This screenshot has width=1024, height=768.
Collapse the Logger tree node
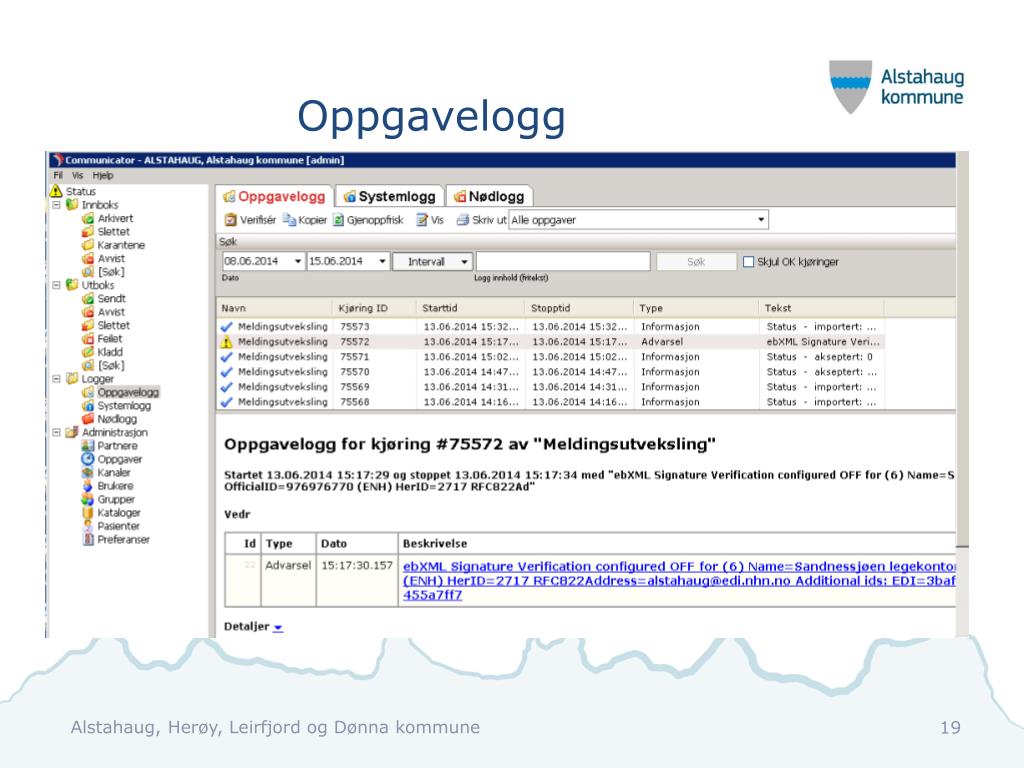pyautogui.click(x=56, y=379)
